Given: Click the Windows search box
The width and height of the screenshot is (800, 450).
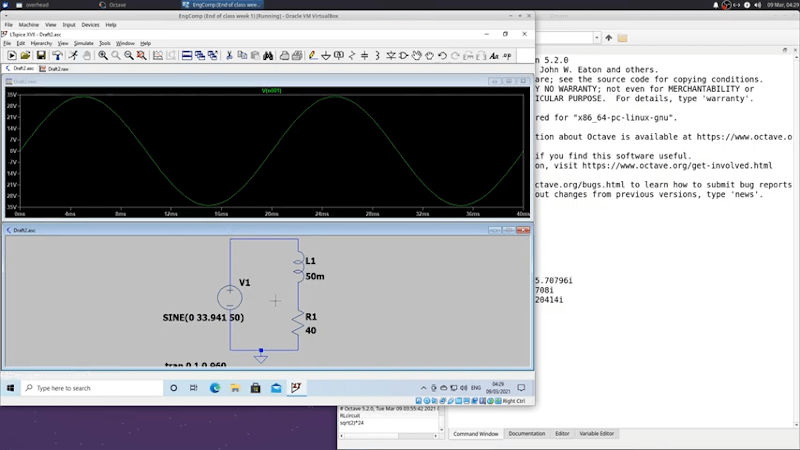Looking at the screenshot, I should tap(90, 388).
